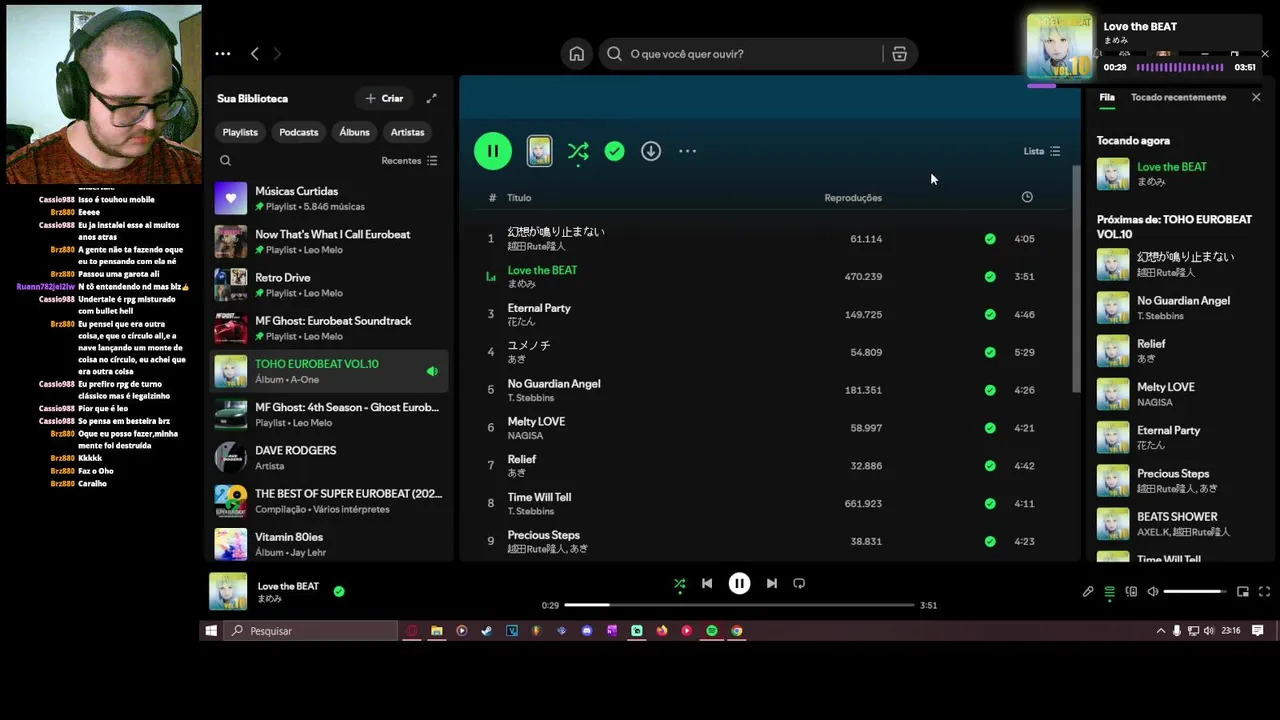Open the connect to device icon
Screen dimensions: 1280x720
point(1131,592)
